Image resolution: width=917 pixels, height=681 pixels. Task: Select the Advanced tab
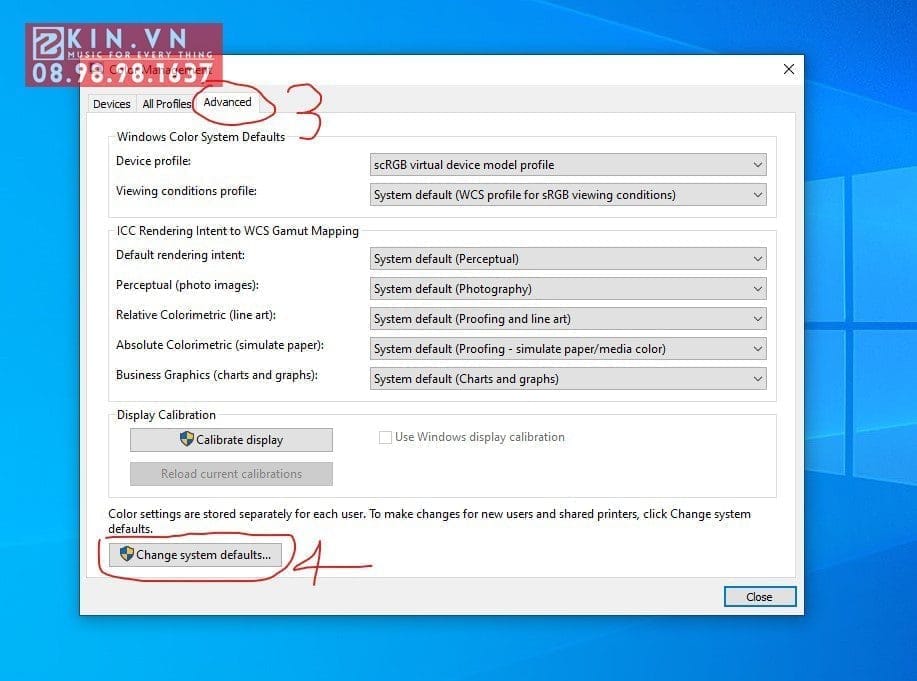tap(228, 102)
